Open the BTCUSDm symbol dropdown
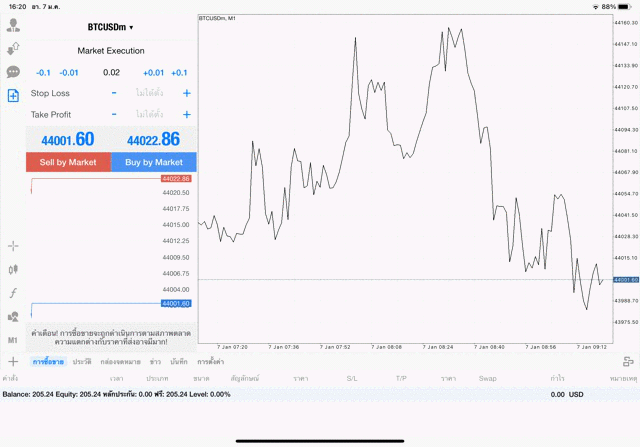This screenshot has width=640, height=447. (111, 27)
